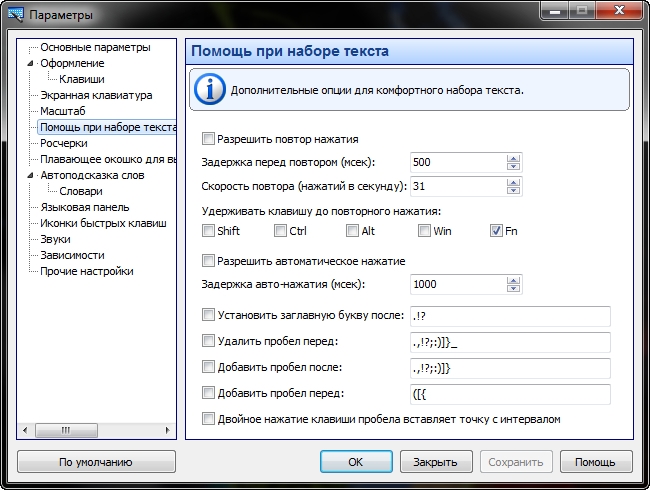Click the Удалить пробел перед text field
650x490 pixels.
coord(509,342)
